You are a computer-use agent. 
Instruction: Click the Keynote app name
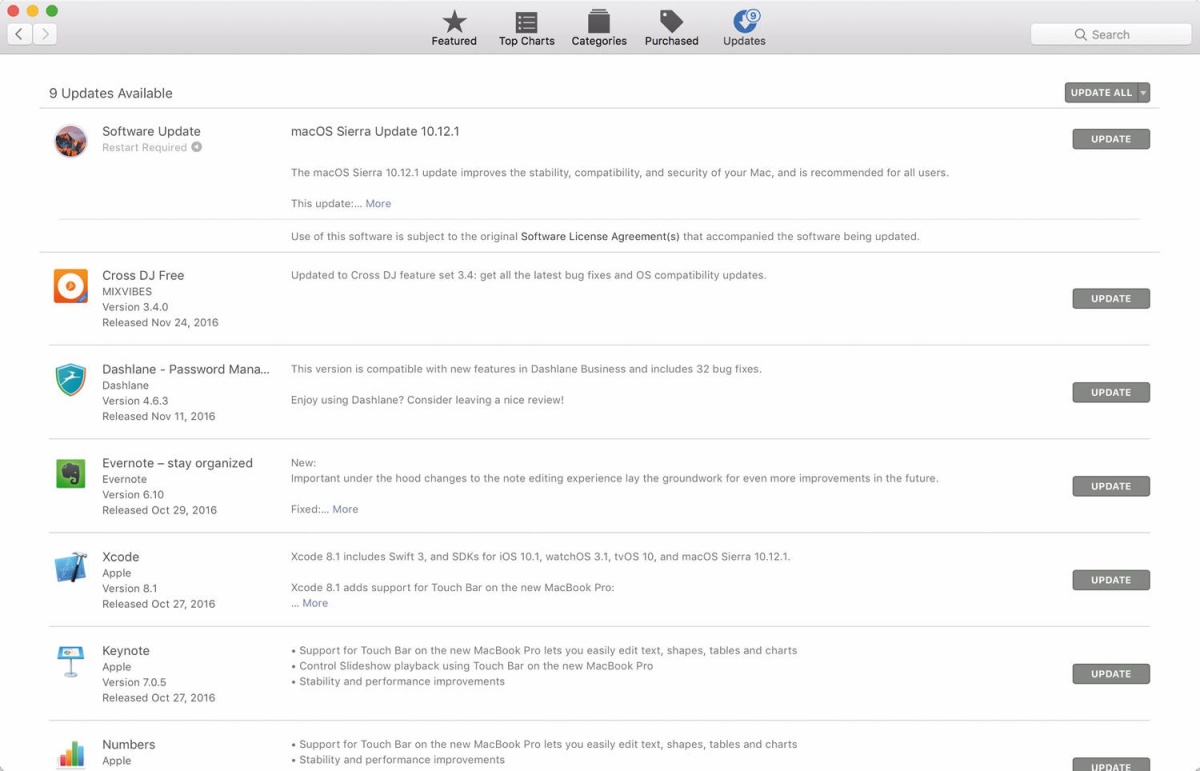tap(126, 651)
